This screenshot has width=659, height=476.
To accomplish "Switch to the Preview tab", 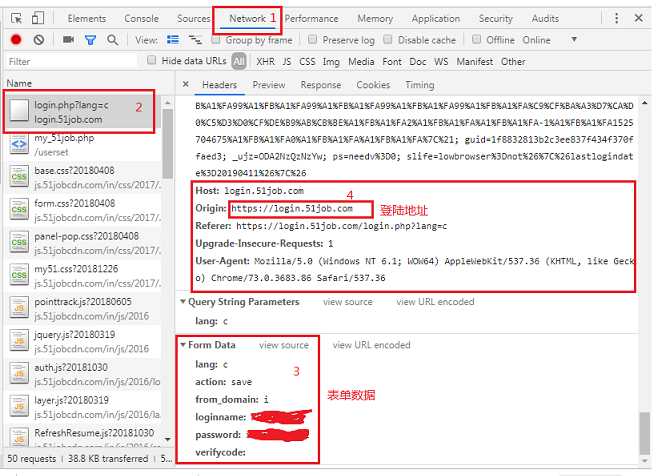I will 269,84.
